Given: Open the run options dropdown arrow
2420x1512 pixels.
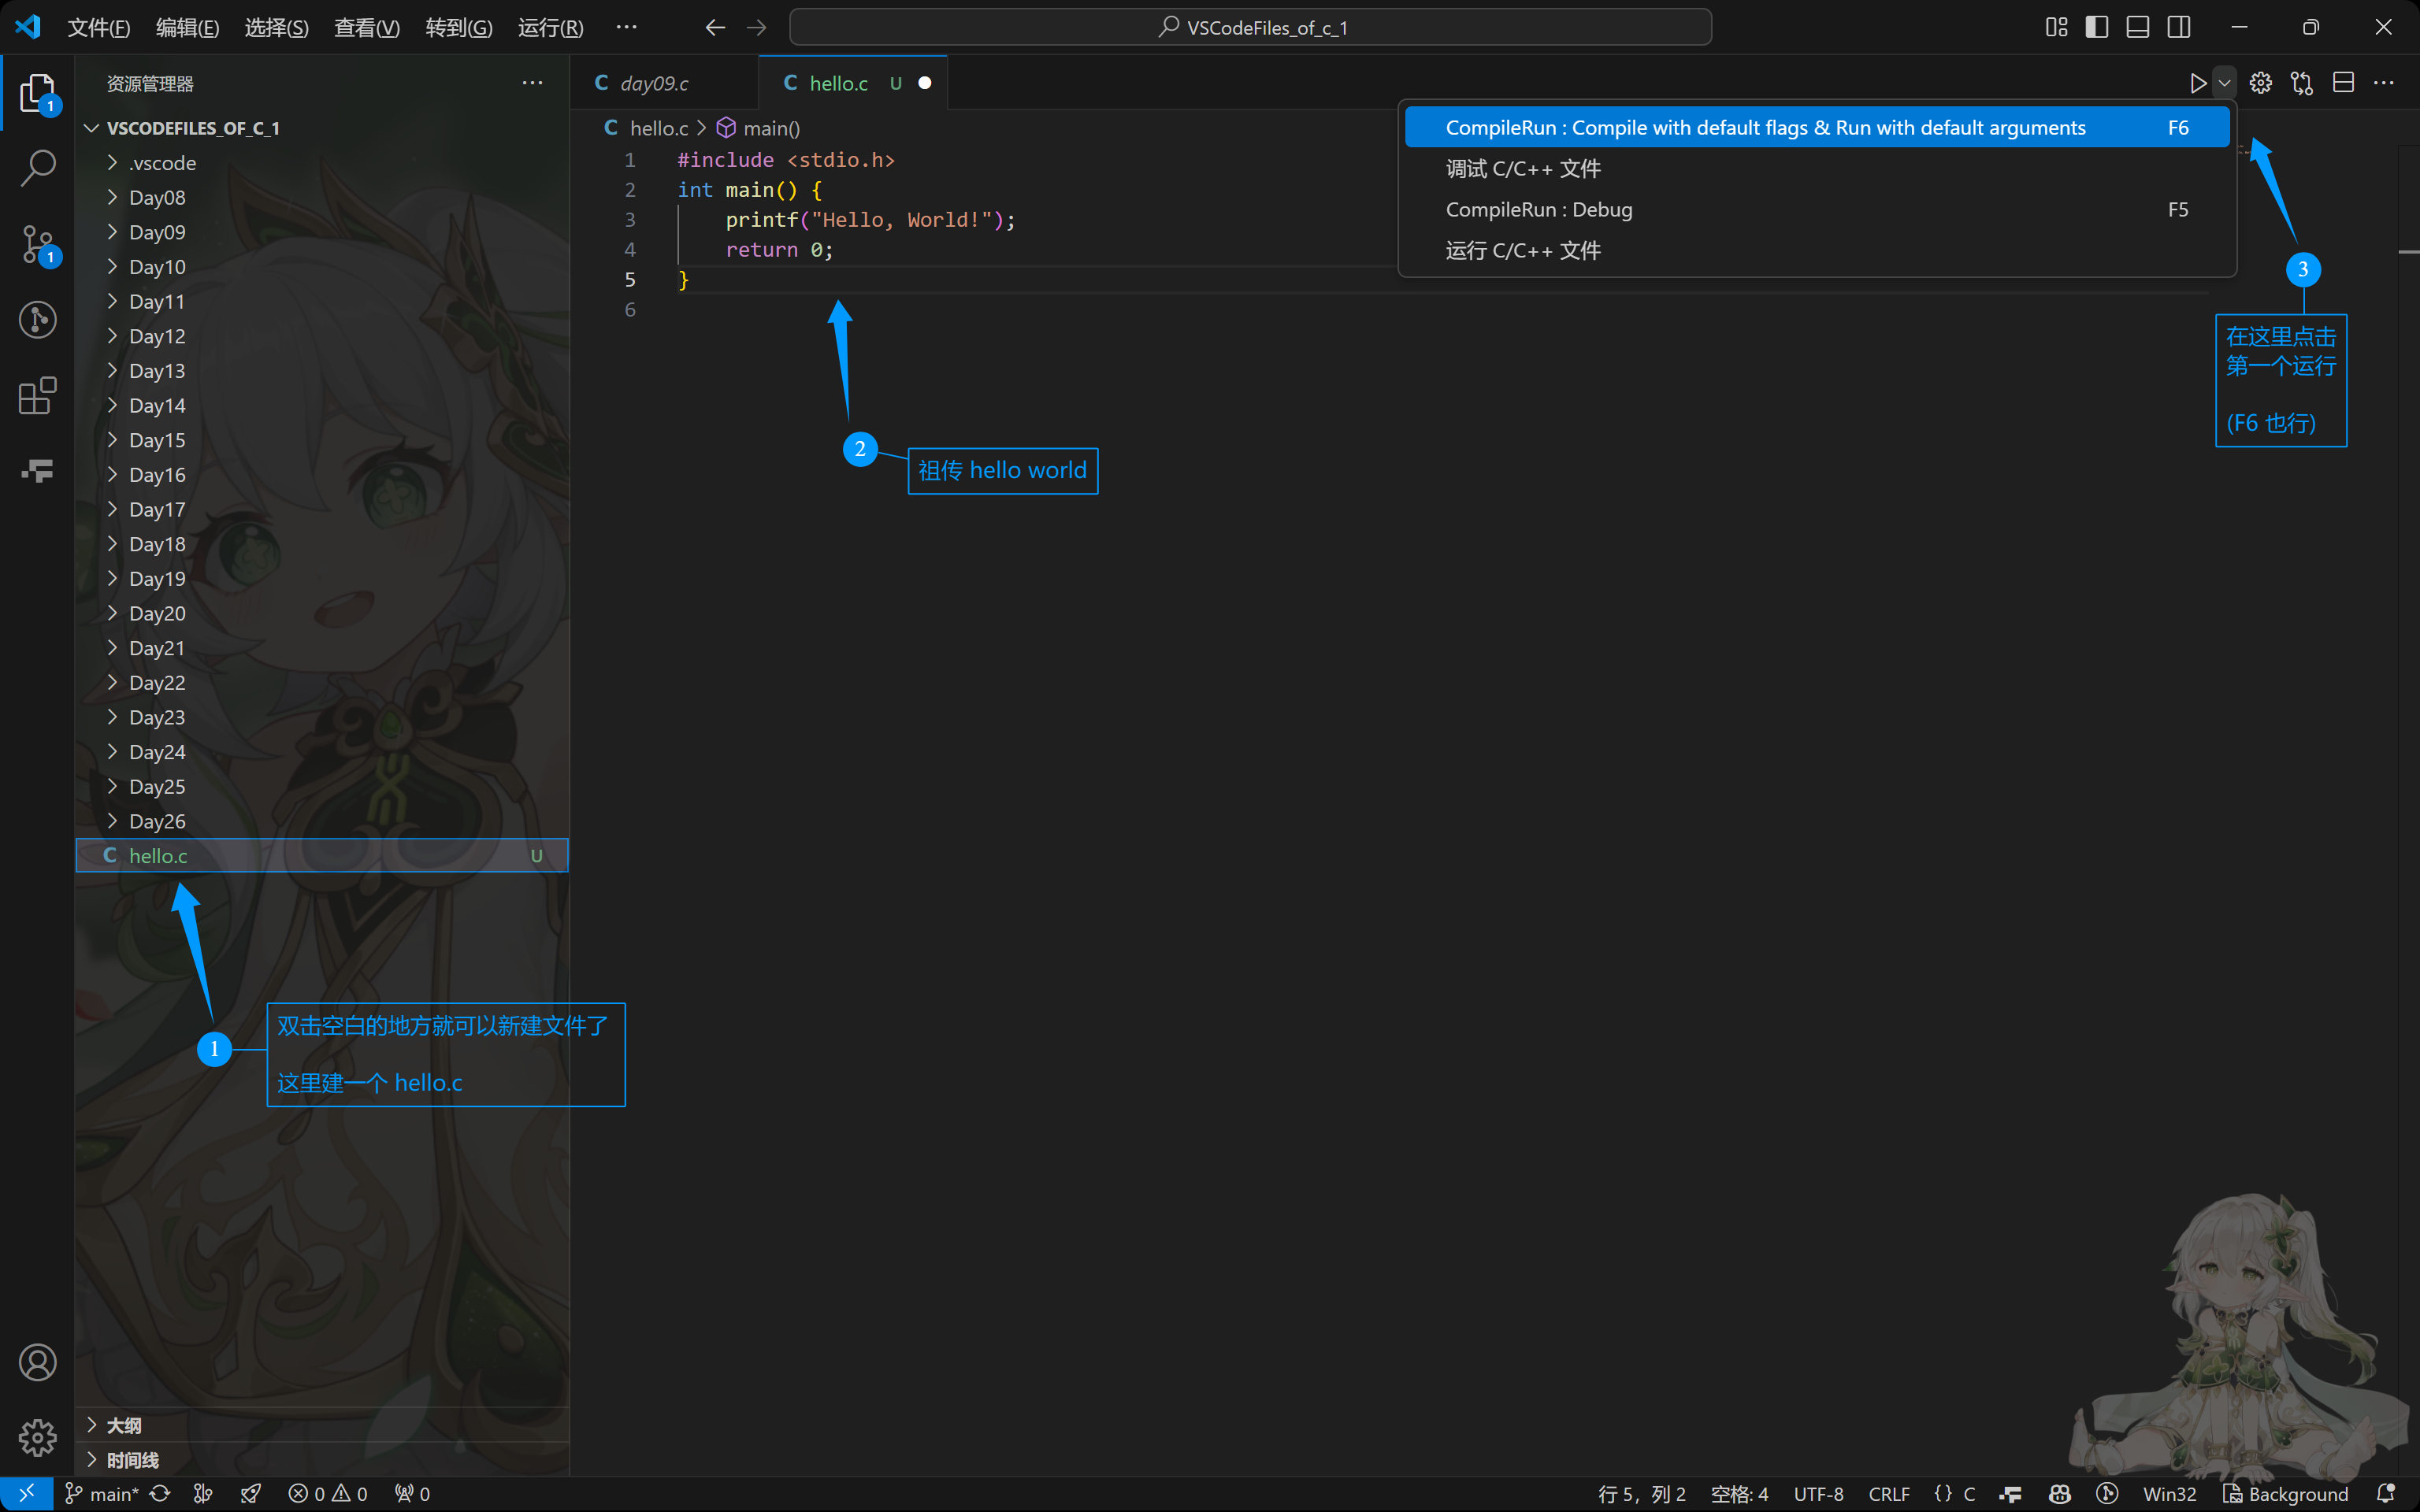Looking at the screenshot, I should pyautogui.click(x=2224, y=83).
